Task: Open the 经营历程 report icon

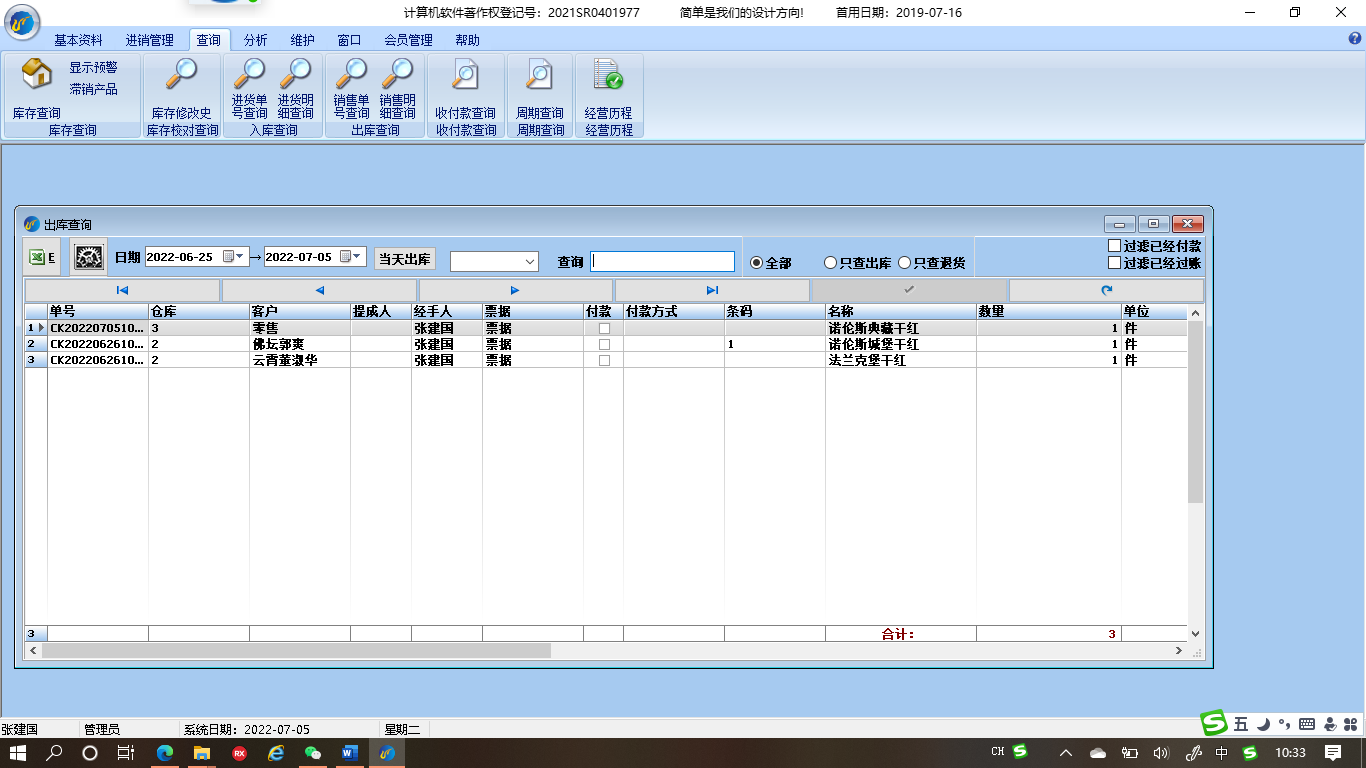Action: [608, 75]
